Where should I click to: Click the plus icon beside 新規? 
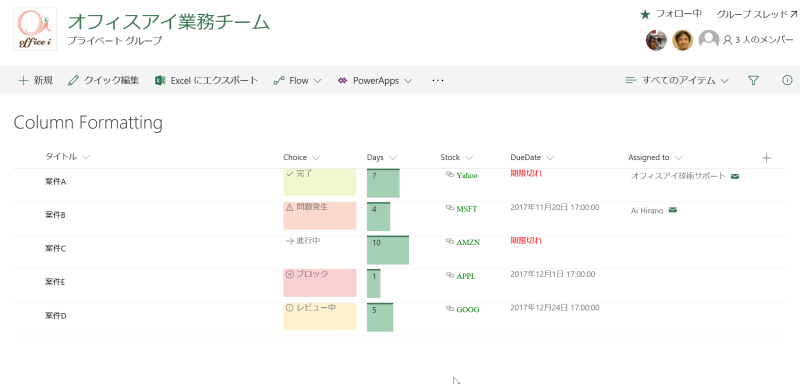[x=23, y=81]
